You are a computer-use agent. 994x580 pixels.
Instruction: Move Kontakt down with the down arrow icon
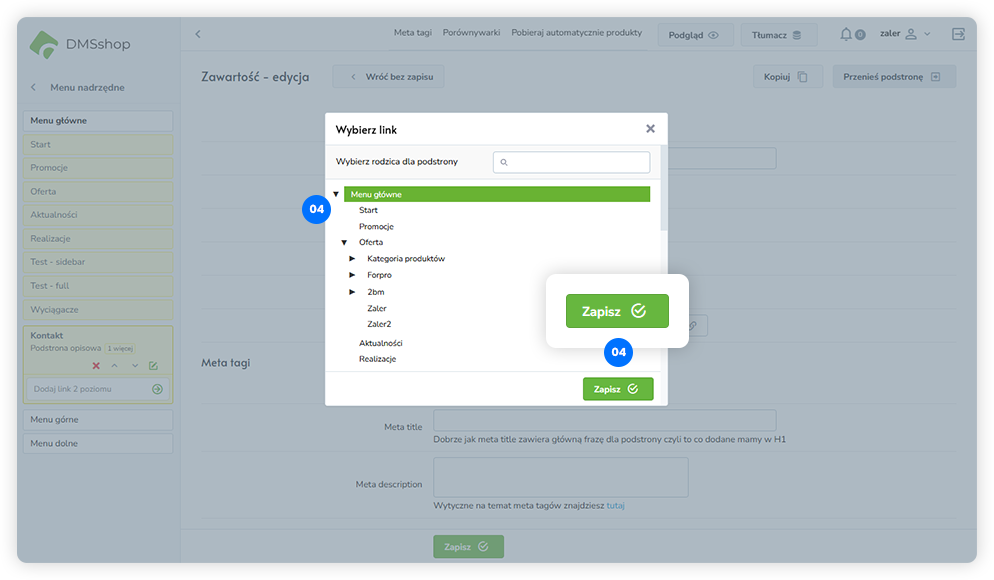(x=134, y=366)
